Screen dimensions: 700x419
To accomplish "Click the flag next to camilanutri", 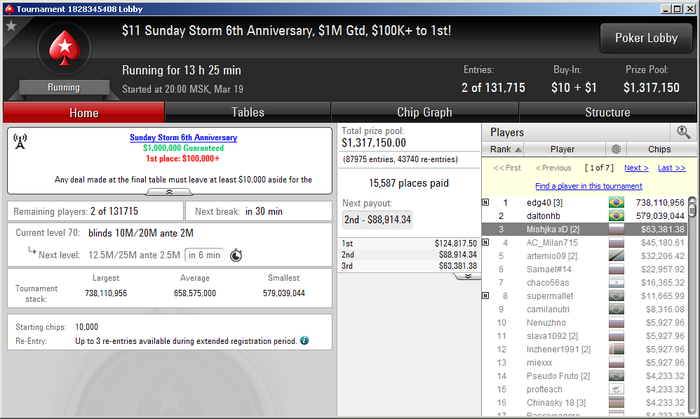I will pyautogui.click(x=617, y=309).
